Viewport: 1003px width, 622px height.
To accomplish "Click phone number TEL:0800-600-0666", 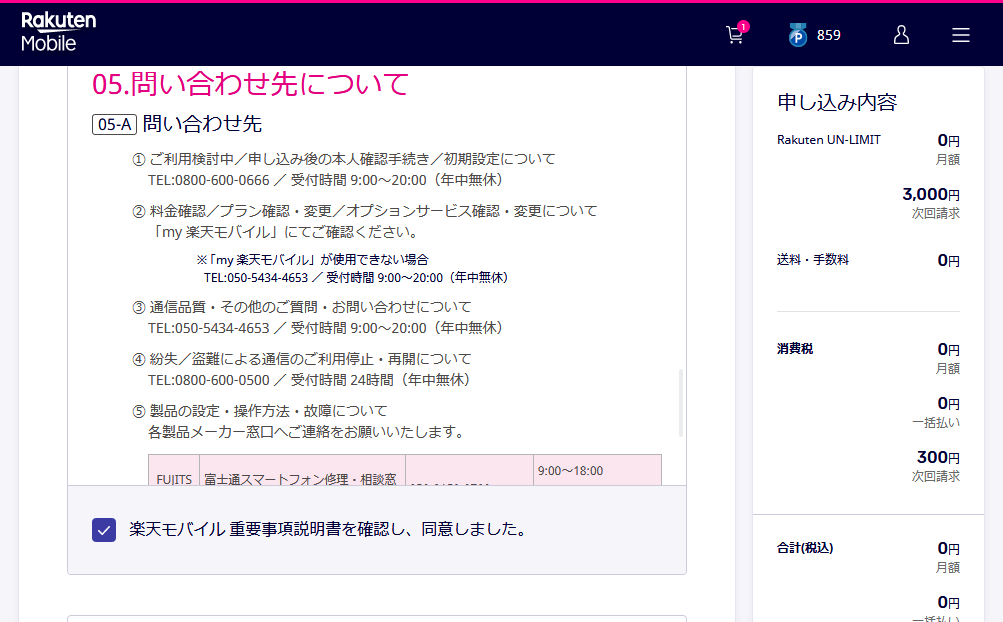I will point(209,180).
